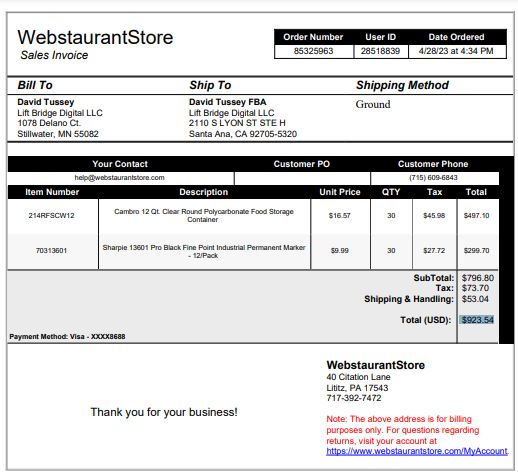Viewport: 518px width, 476px height.
Task: Click the date ordered 4/28/23 at 4:34 PM
Action: pos(456,51)
